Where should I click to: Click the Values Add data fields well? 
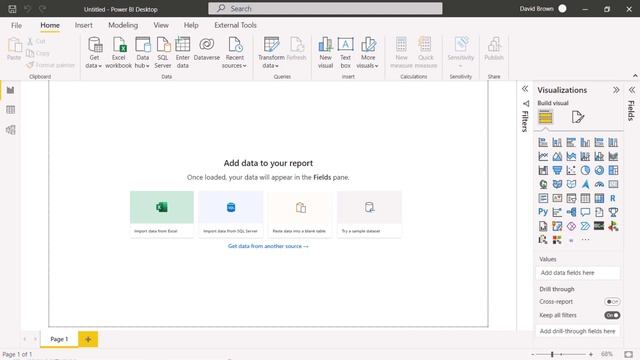578,273
